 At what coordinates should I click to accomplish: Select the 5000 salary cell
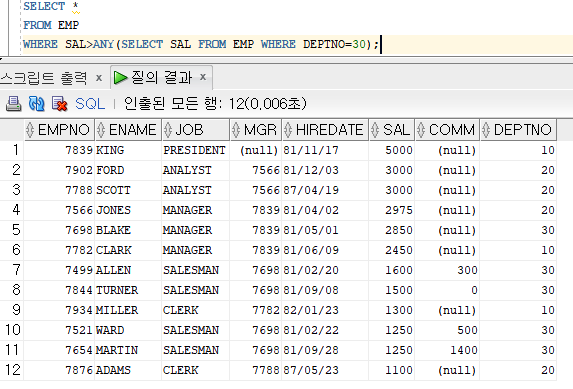(392, 150)
